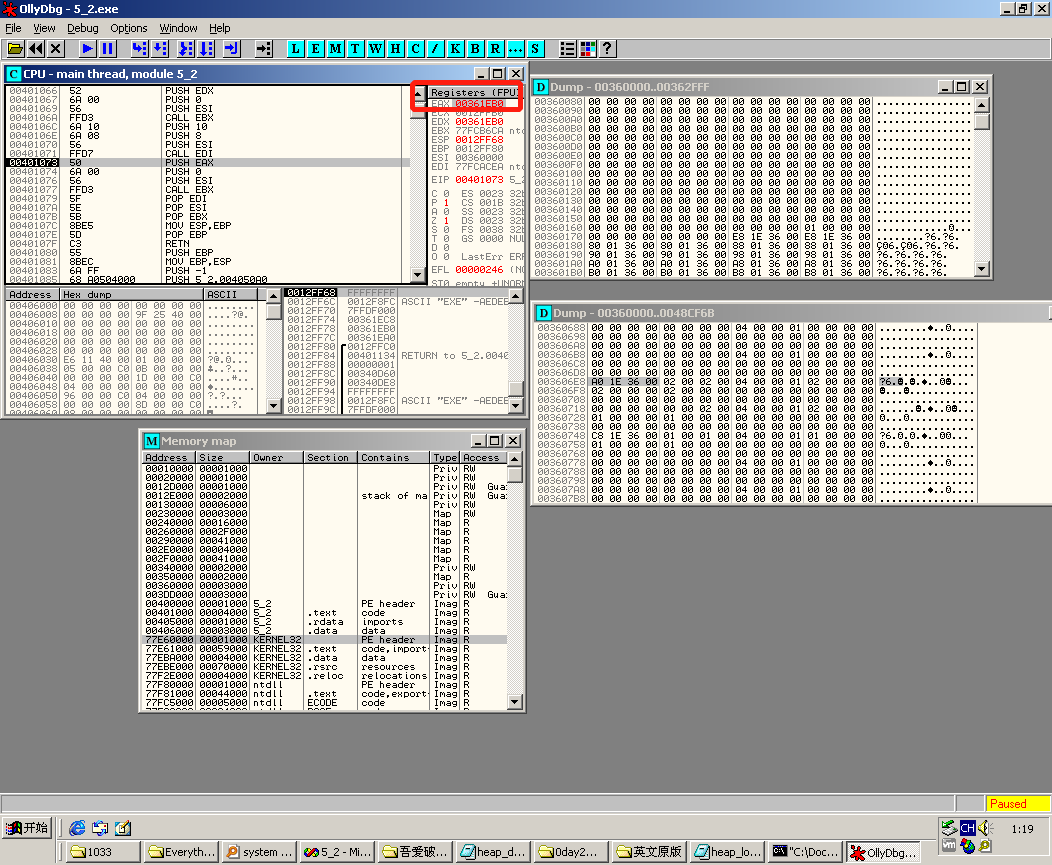Open Windows list with the W button
The height and width of the screenshot is (865, 1052).
pos(375,48)
